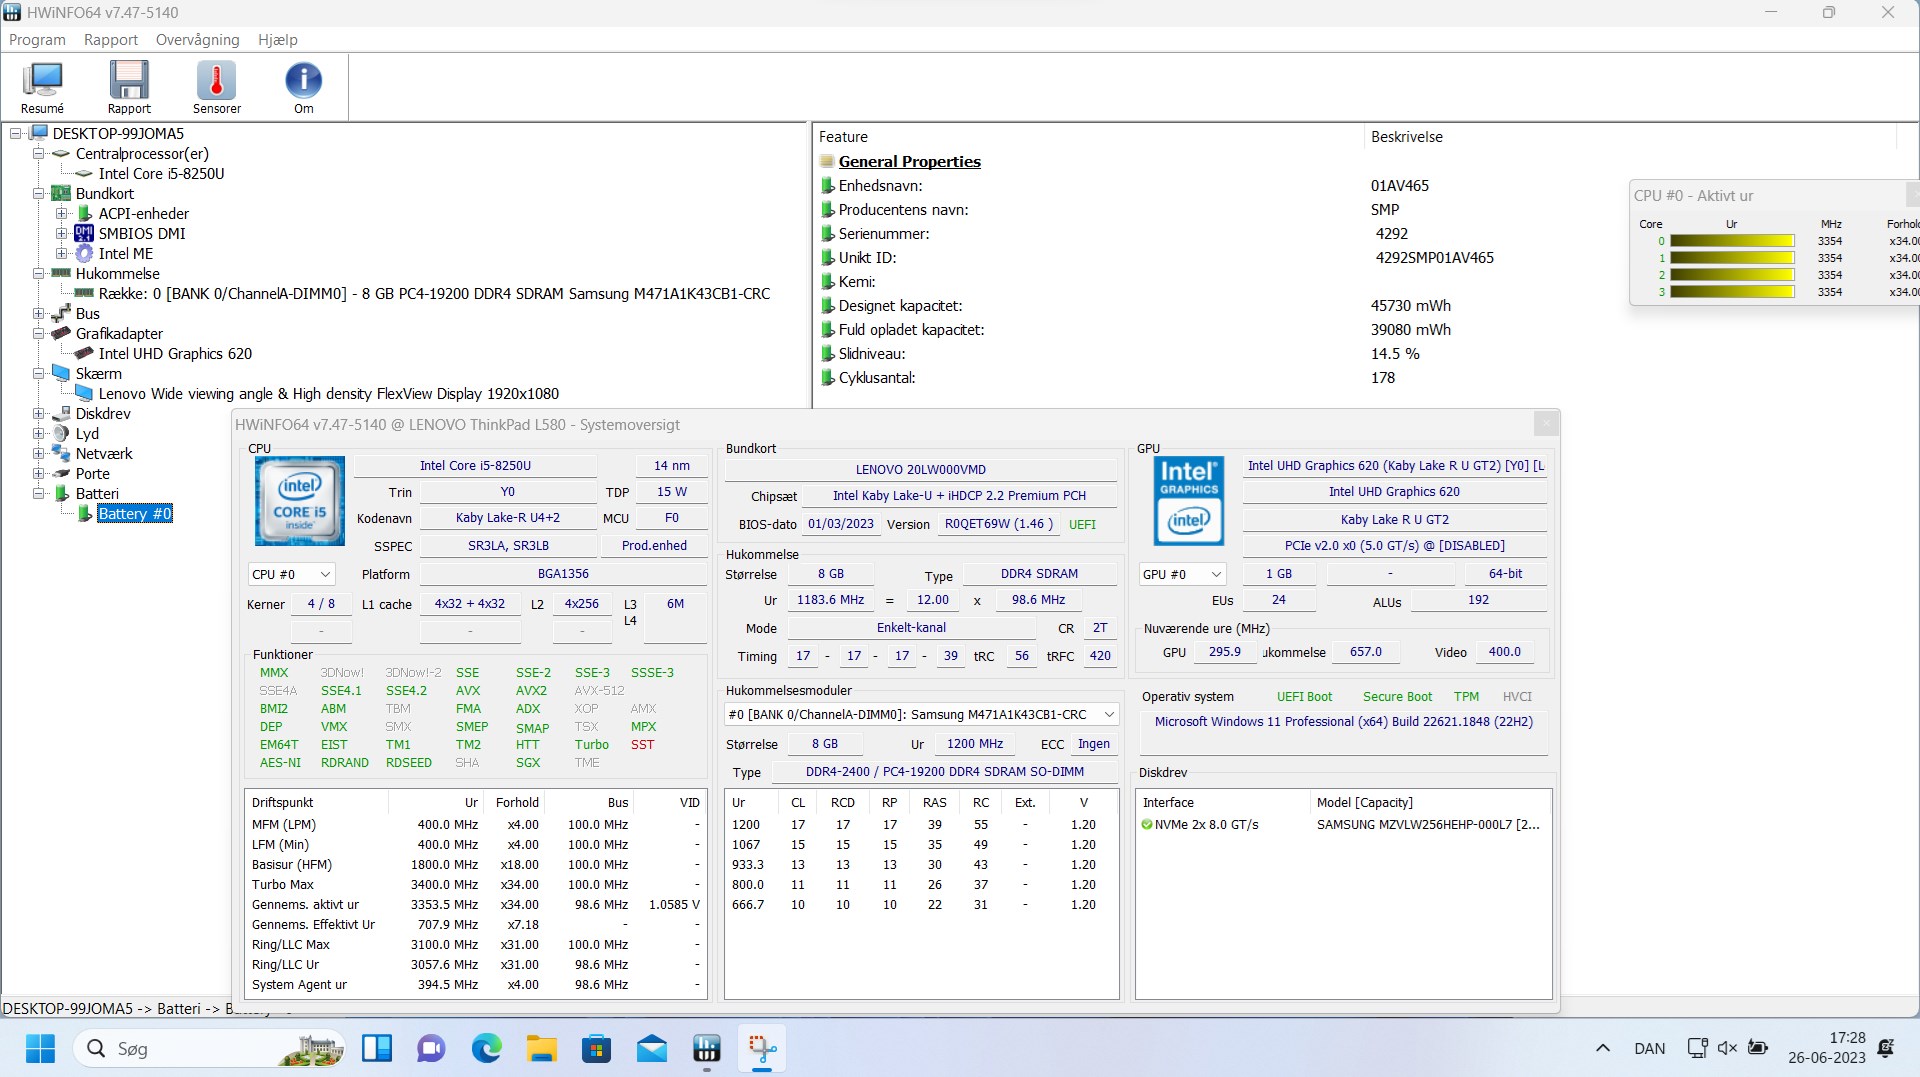Viewport: 1920px width, 1077px height.
Task: Open File Explorer from the taskbar
Action: 541,1048
